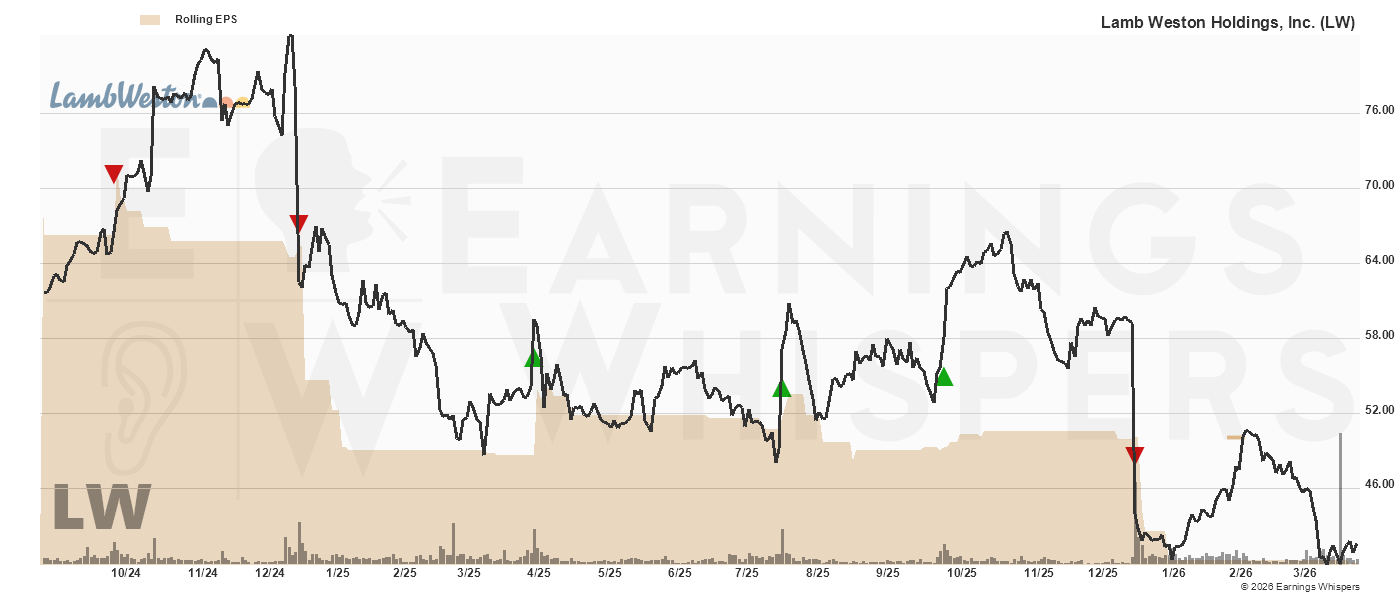Click the 1/25 date axis label
This screenshot has width=1400, height=600.
pyautogui.click(x=337, y=573)
